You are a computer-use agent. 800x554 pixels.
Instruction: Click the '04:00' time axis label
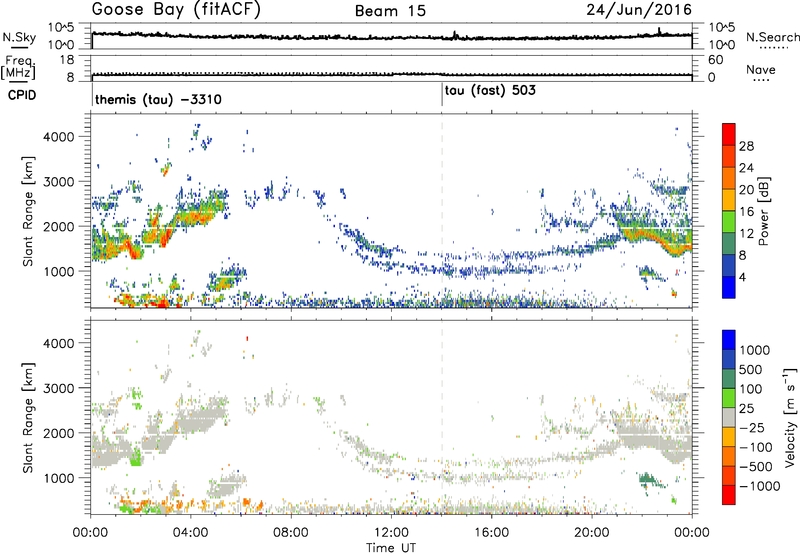click(190, 533)
